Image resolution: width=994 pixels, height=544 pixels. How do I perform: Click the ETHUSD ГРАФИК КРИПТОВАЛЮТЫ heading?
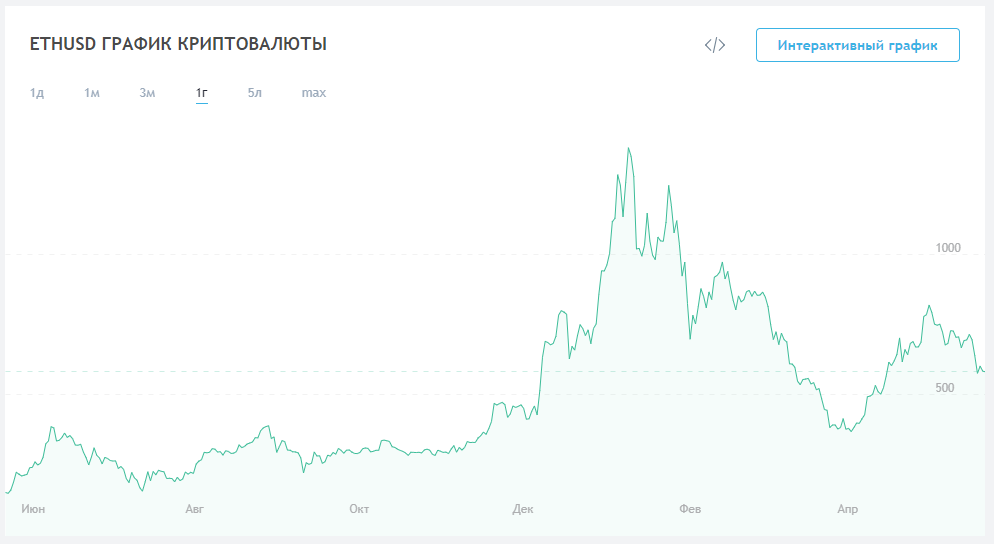179,45
